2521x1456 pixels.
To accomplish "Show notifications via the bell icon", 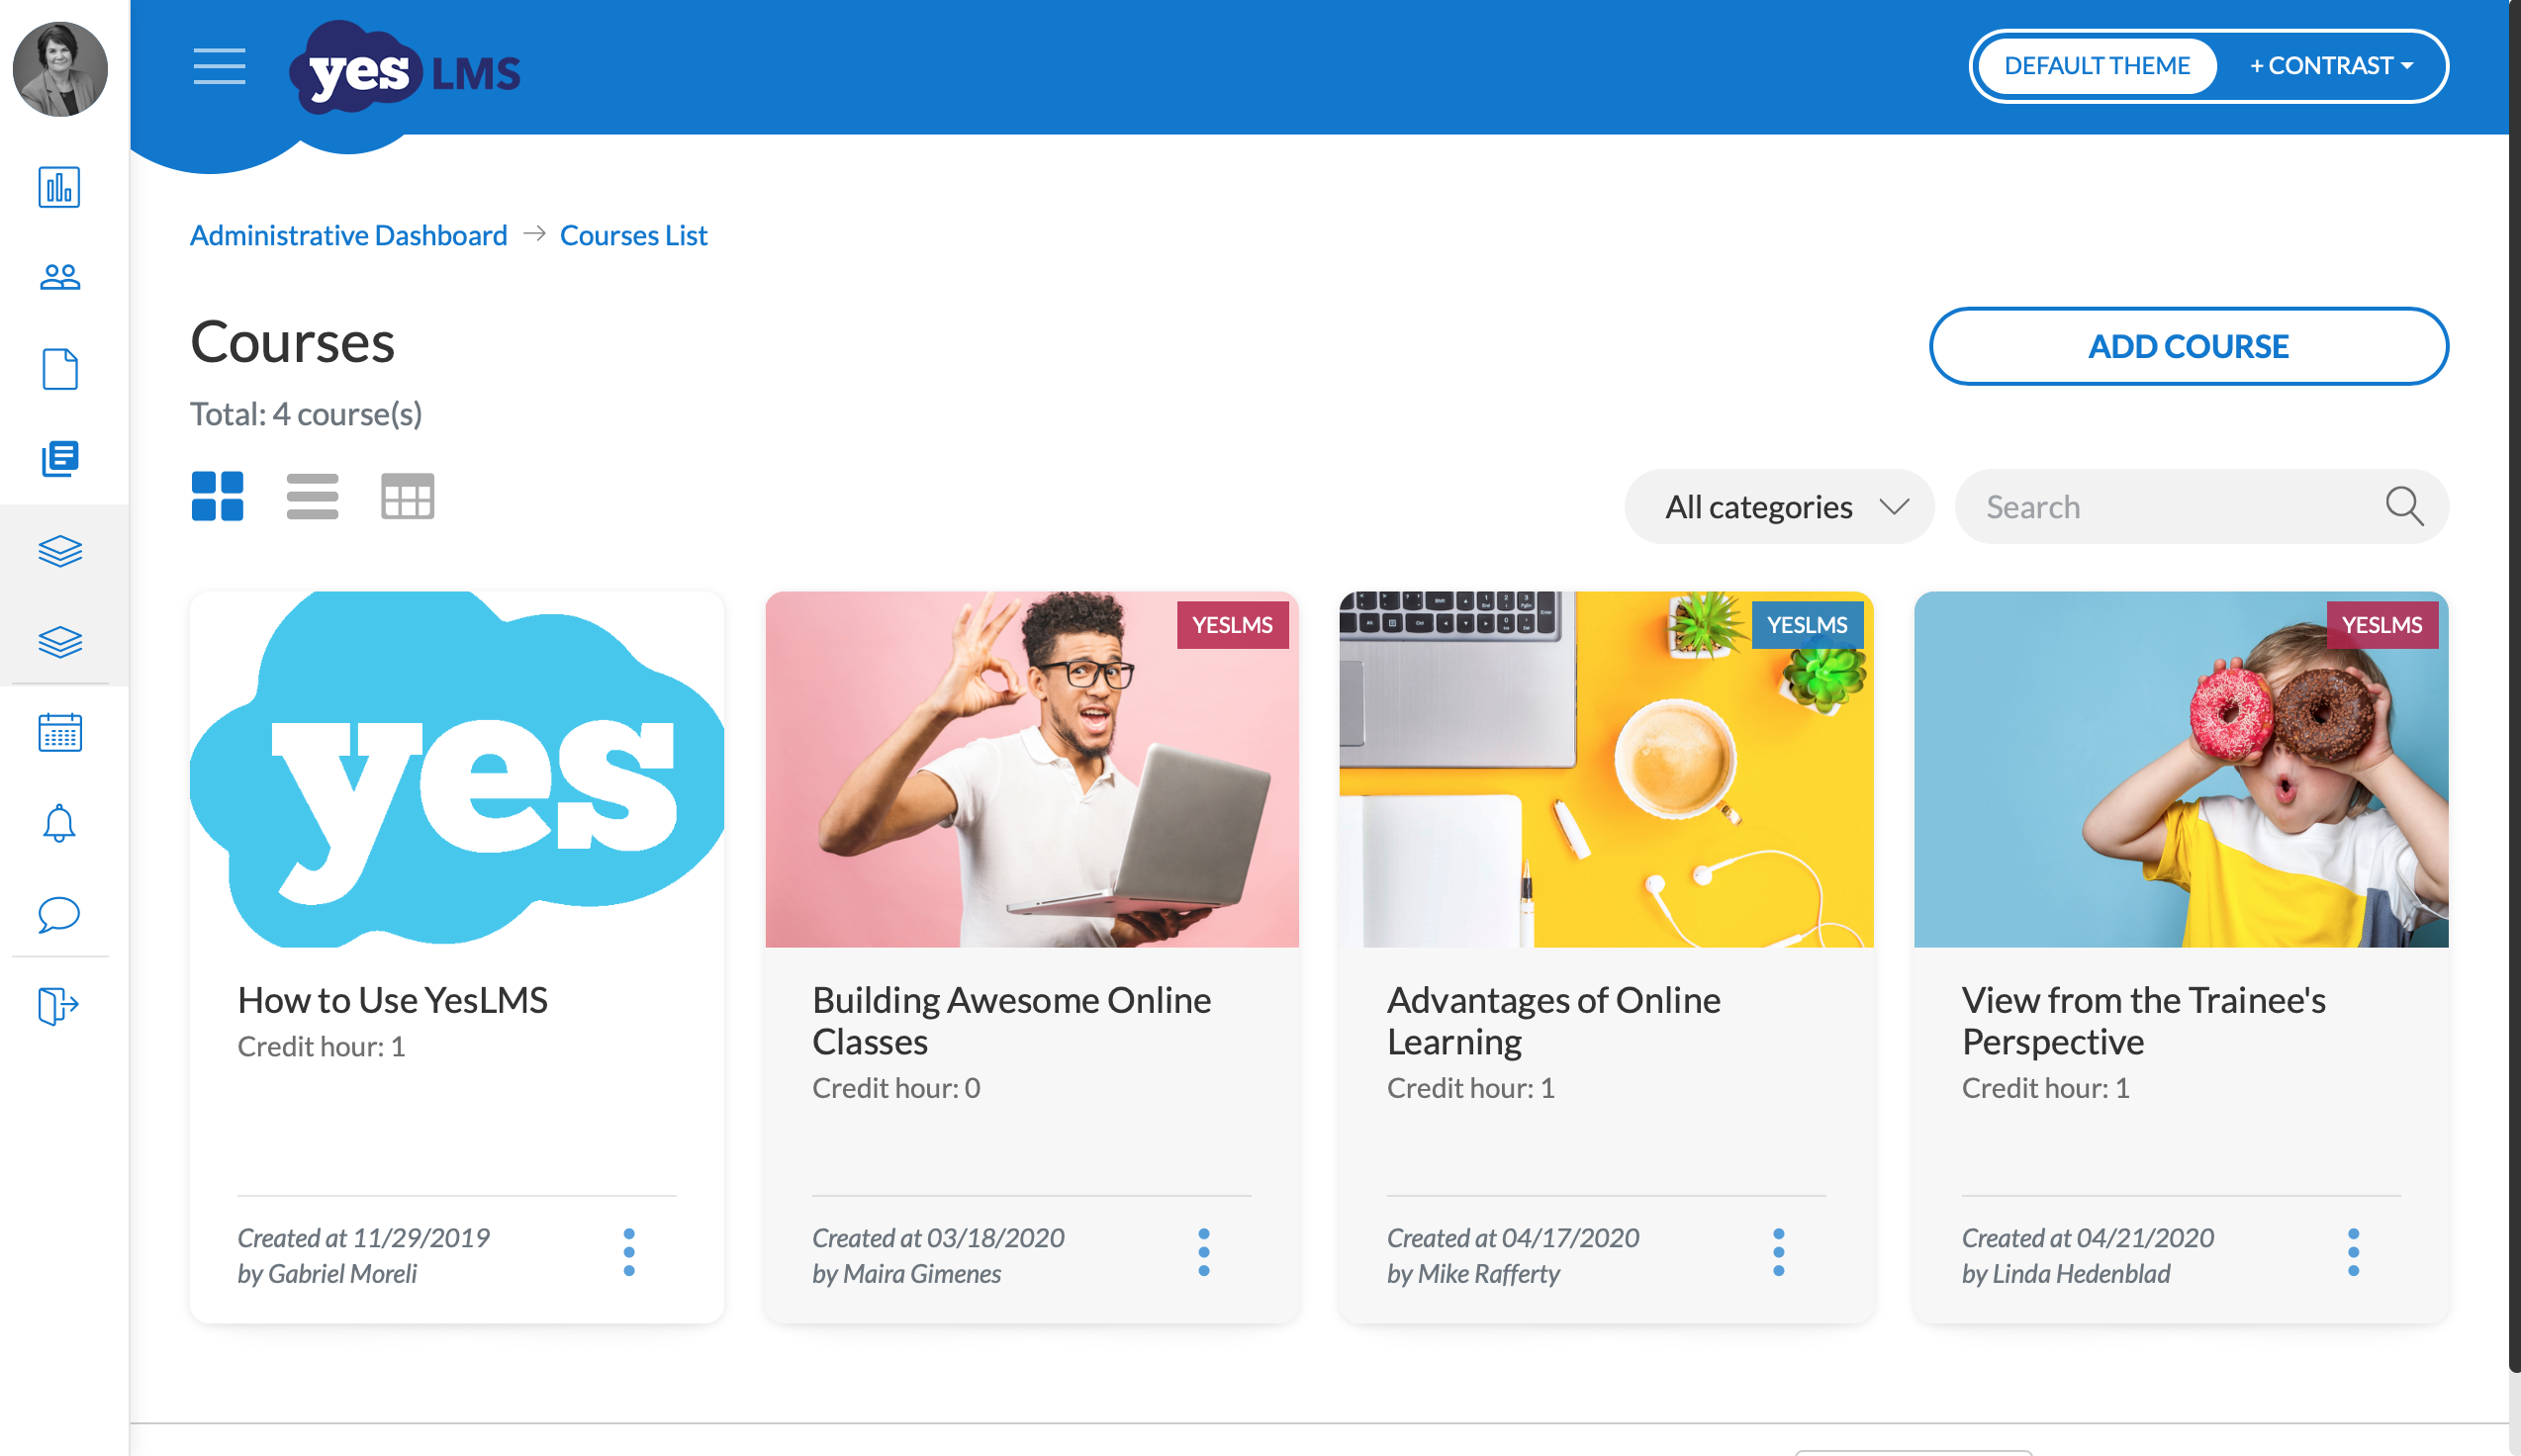I will click(60, 822).
